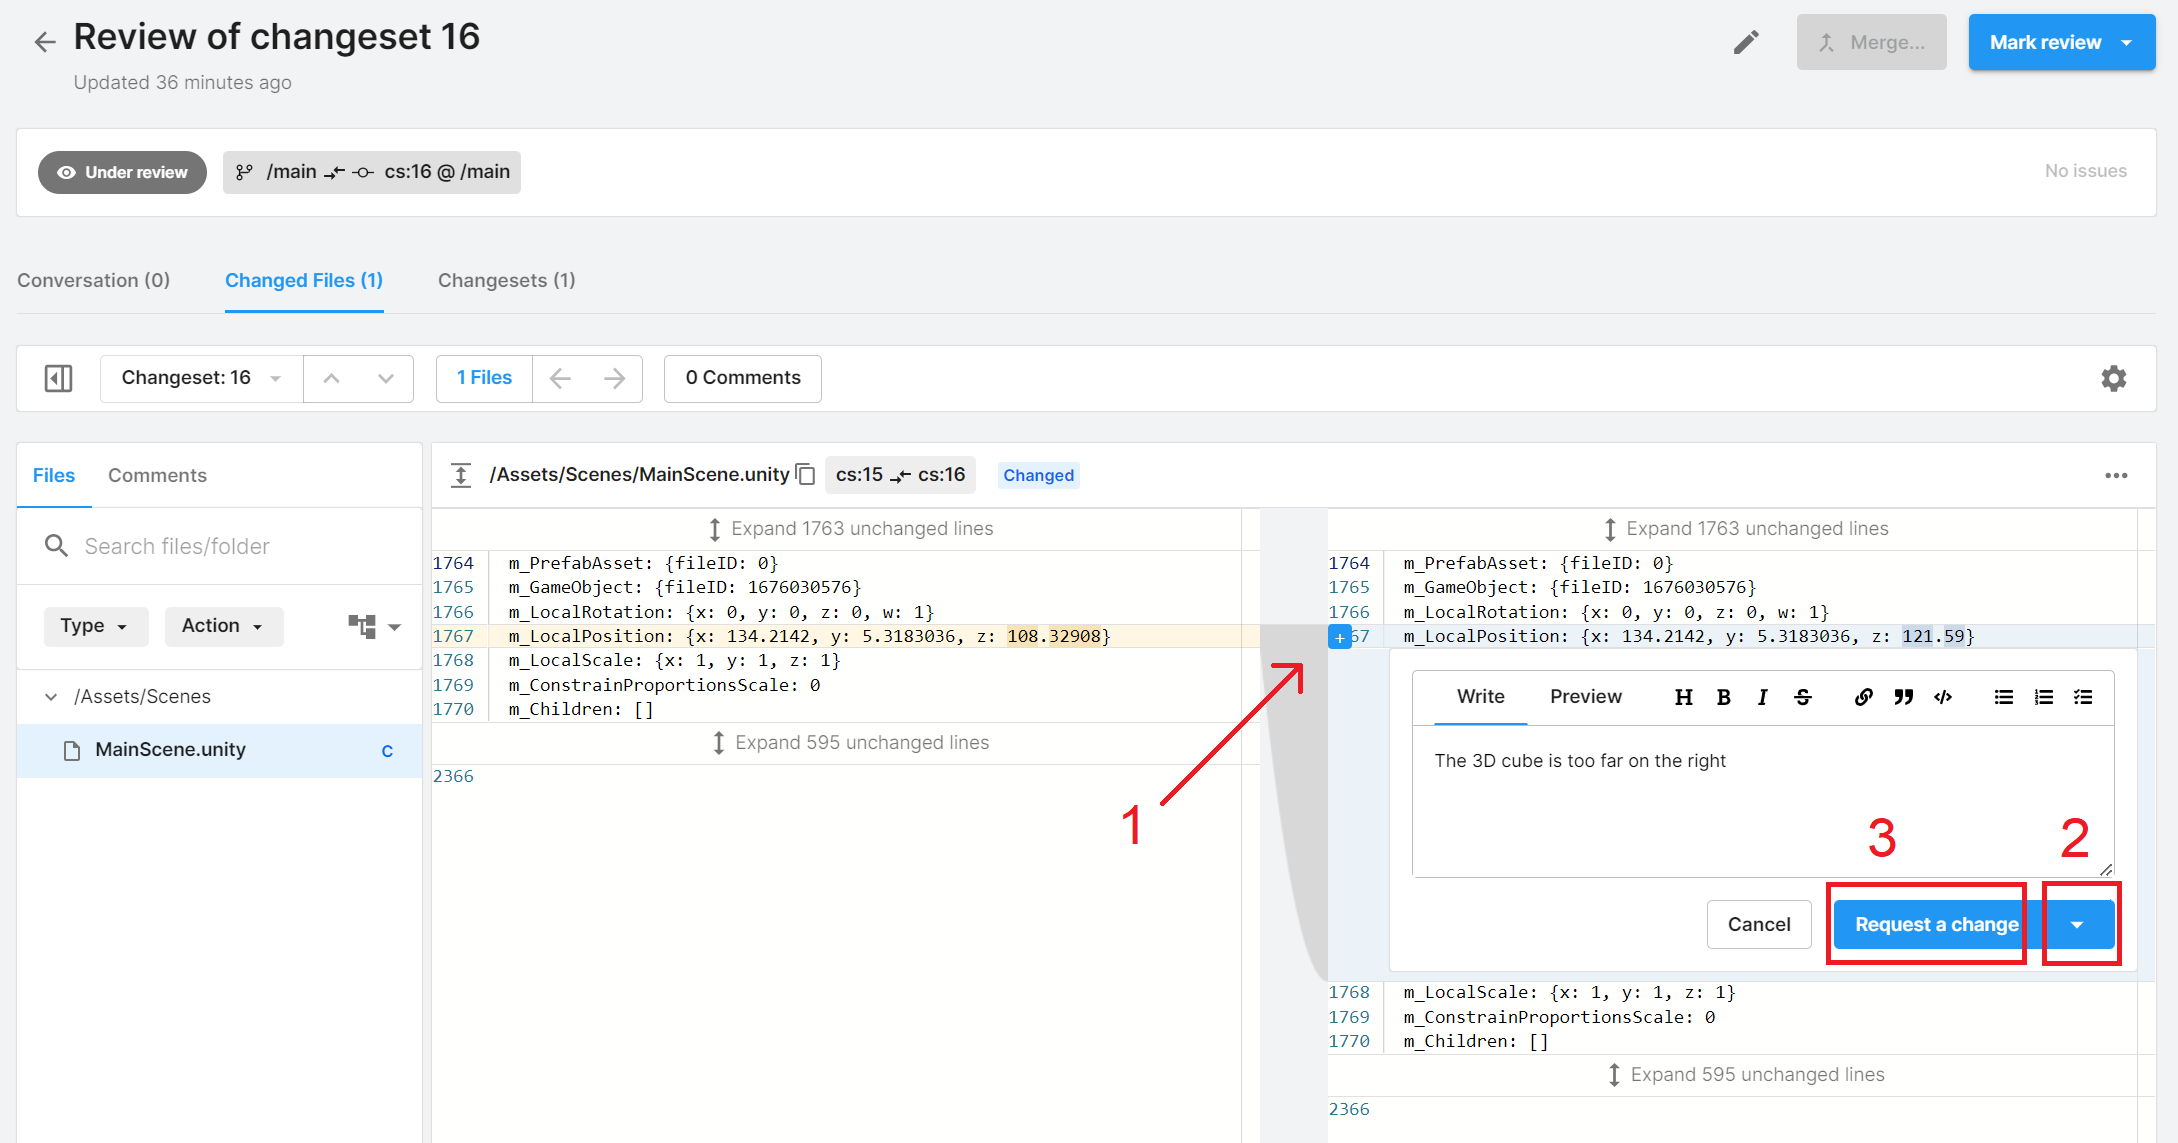Open the diff settings gear
This screenshot has width=2178, height=1143.
click(2113, 378)
